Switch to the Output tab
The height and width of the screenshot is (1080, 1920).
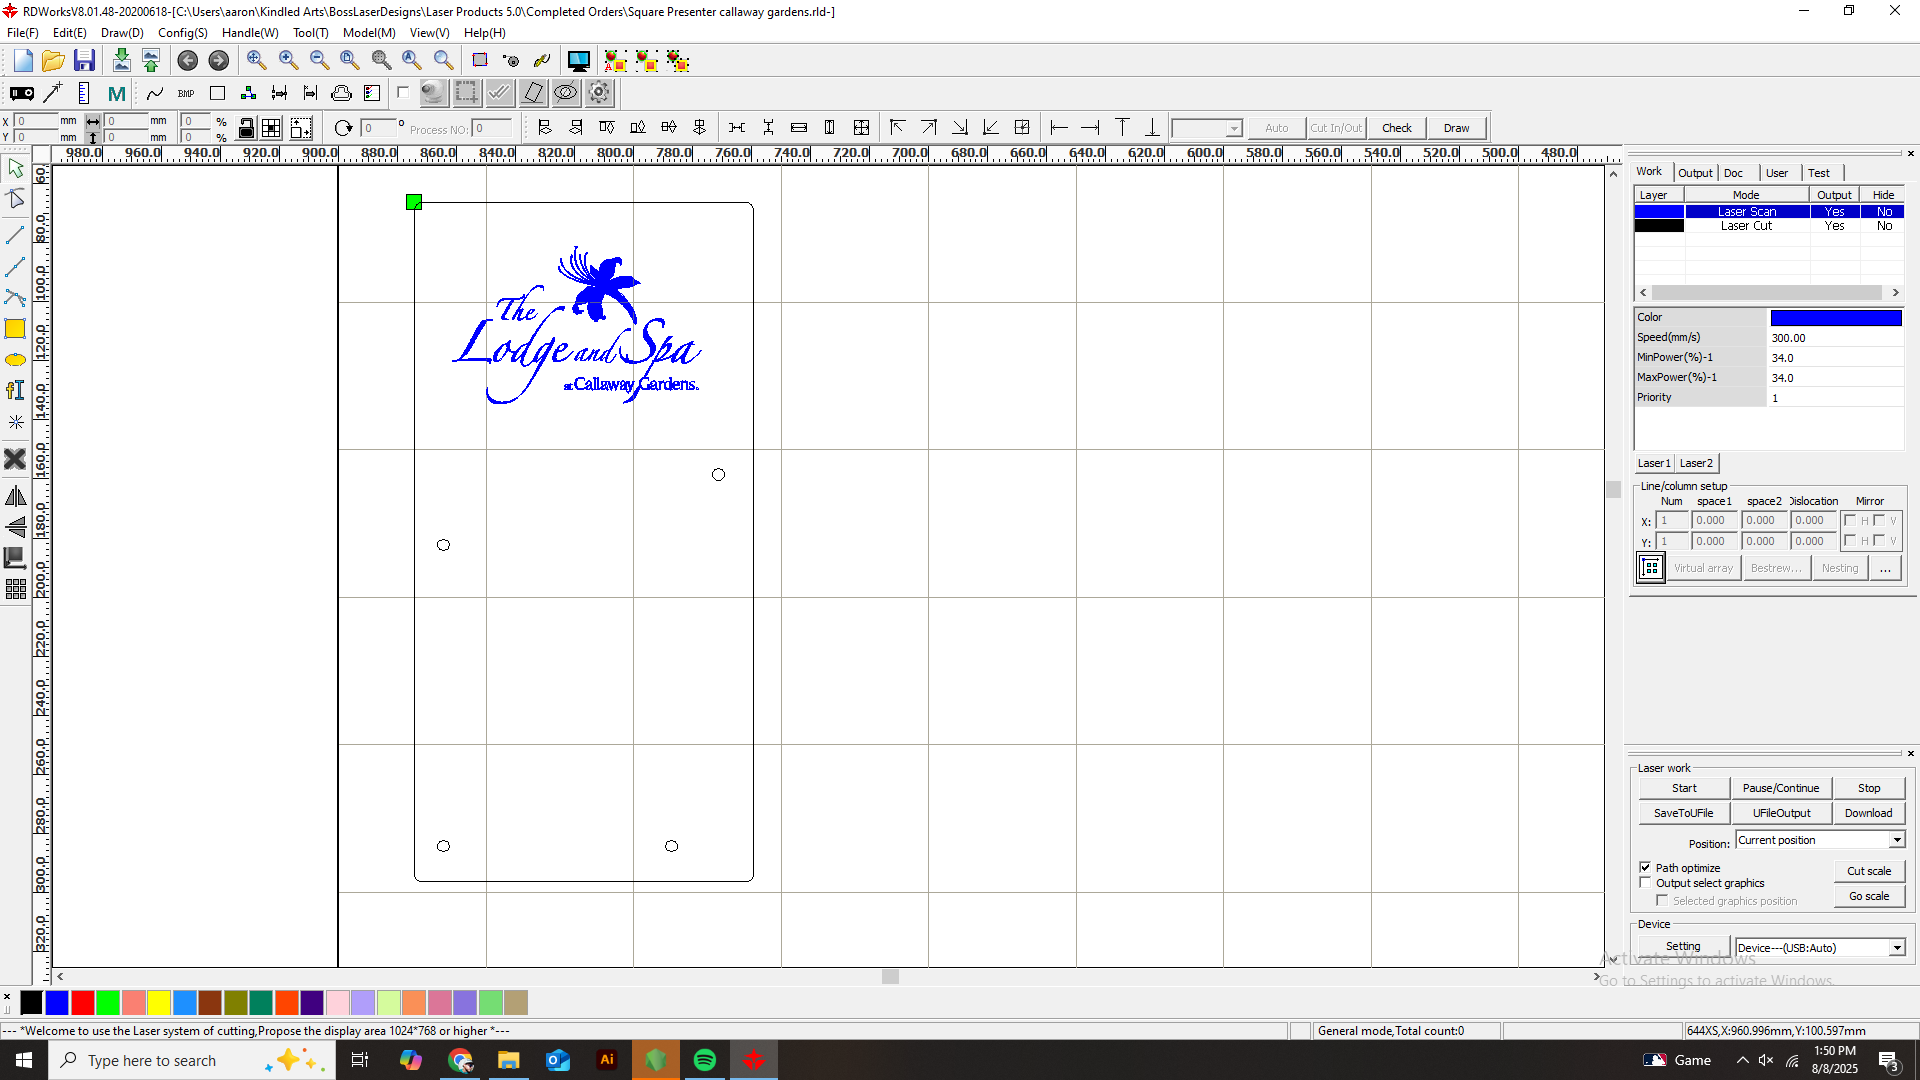1695,173
